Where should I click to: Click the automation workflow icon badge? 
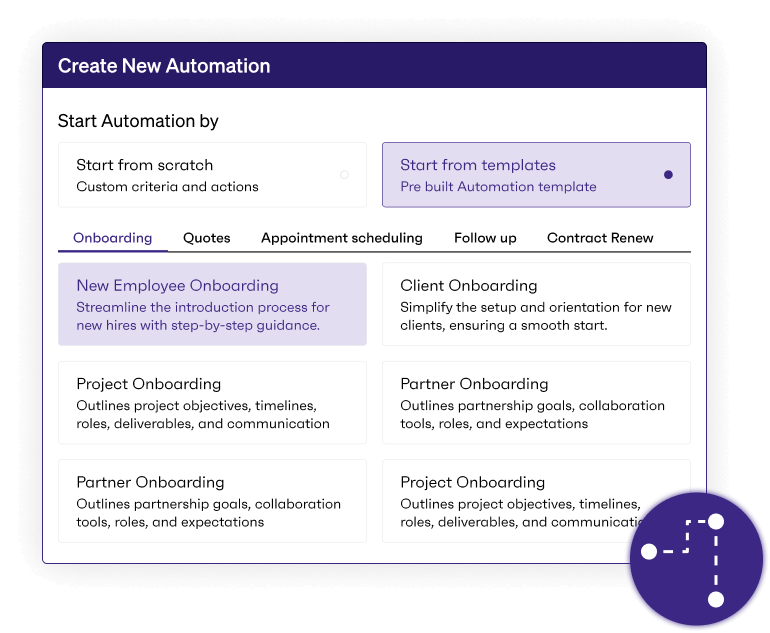[697, 561]
